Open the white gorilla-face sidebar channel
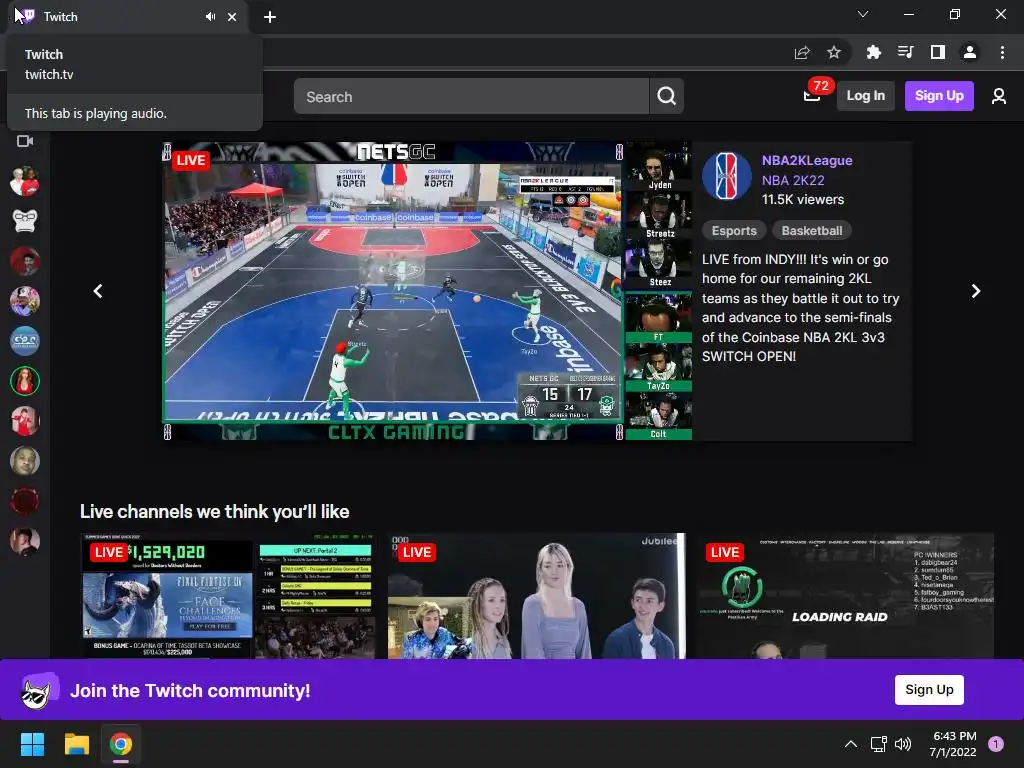Viewport: 1024px width, 768px height. point(25,221)
